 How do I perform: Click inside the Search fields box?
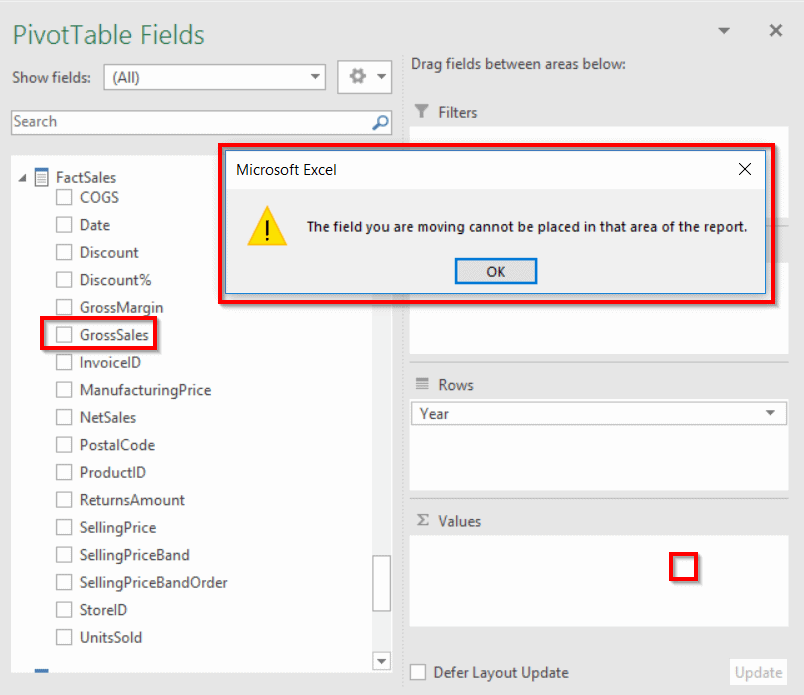click(x=190, y=122)
